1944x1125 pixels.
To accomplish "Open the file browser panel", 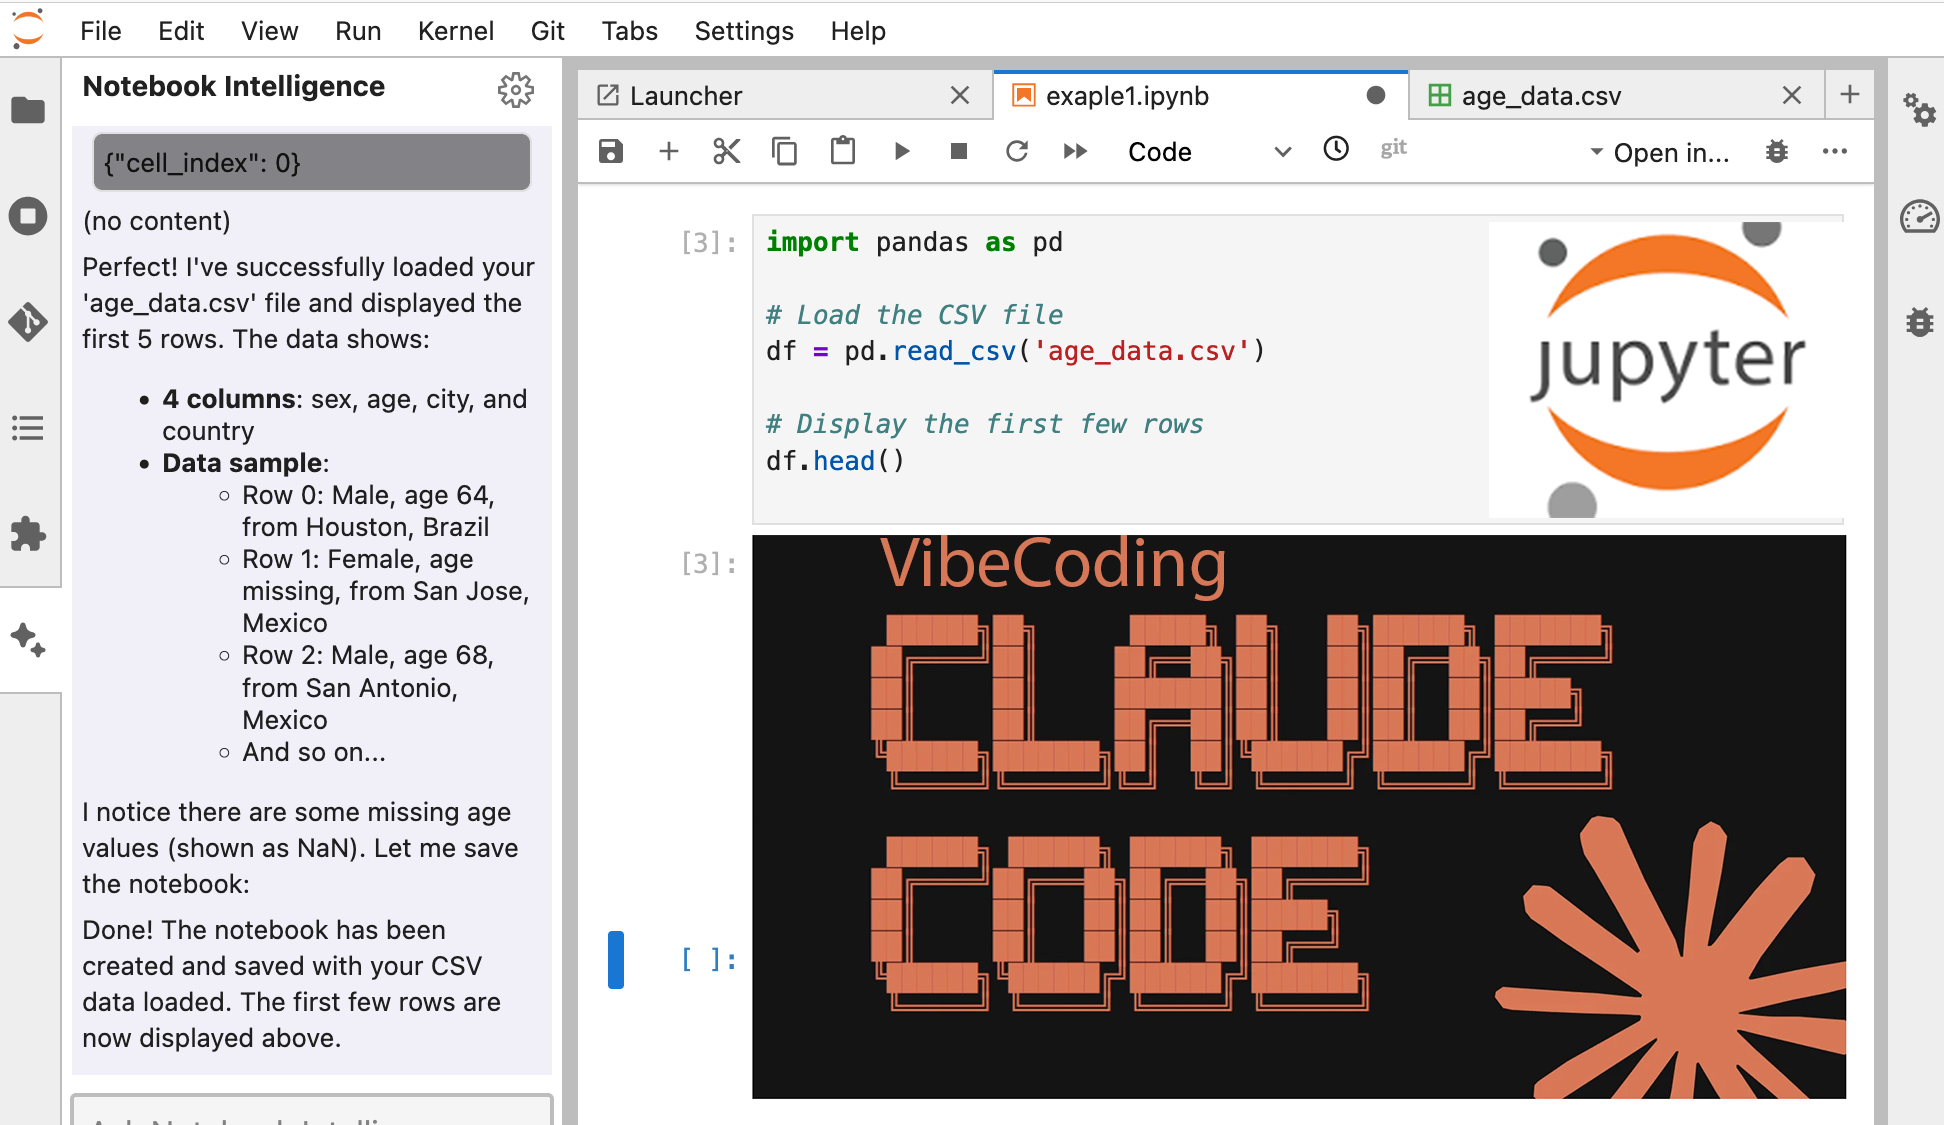I will [29, 110].
